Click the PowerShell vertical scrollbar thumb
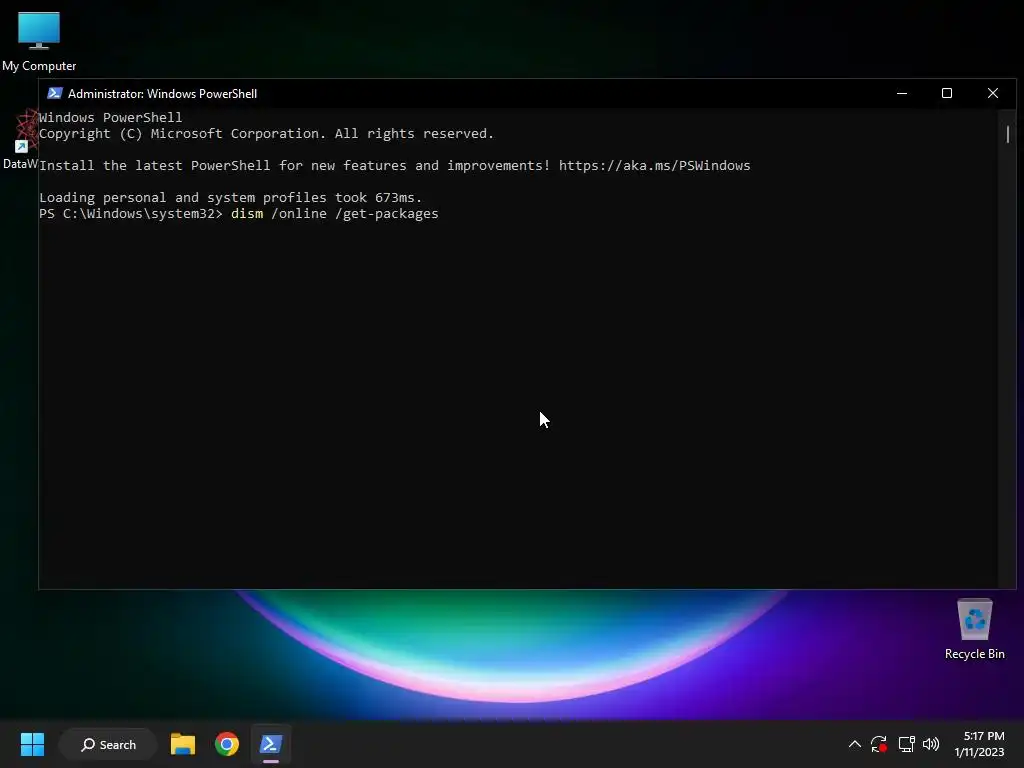This screenshot has width=1024, height=768. click(x=1008, y=134)
